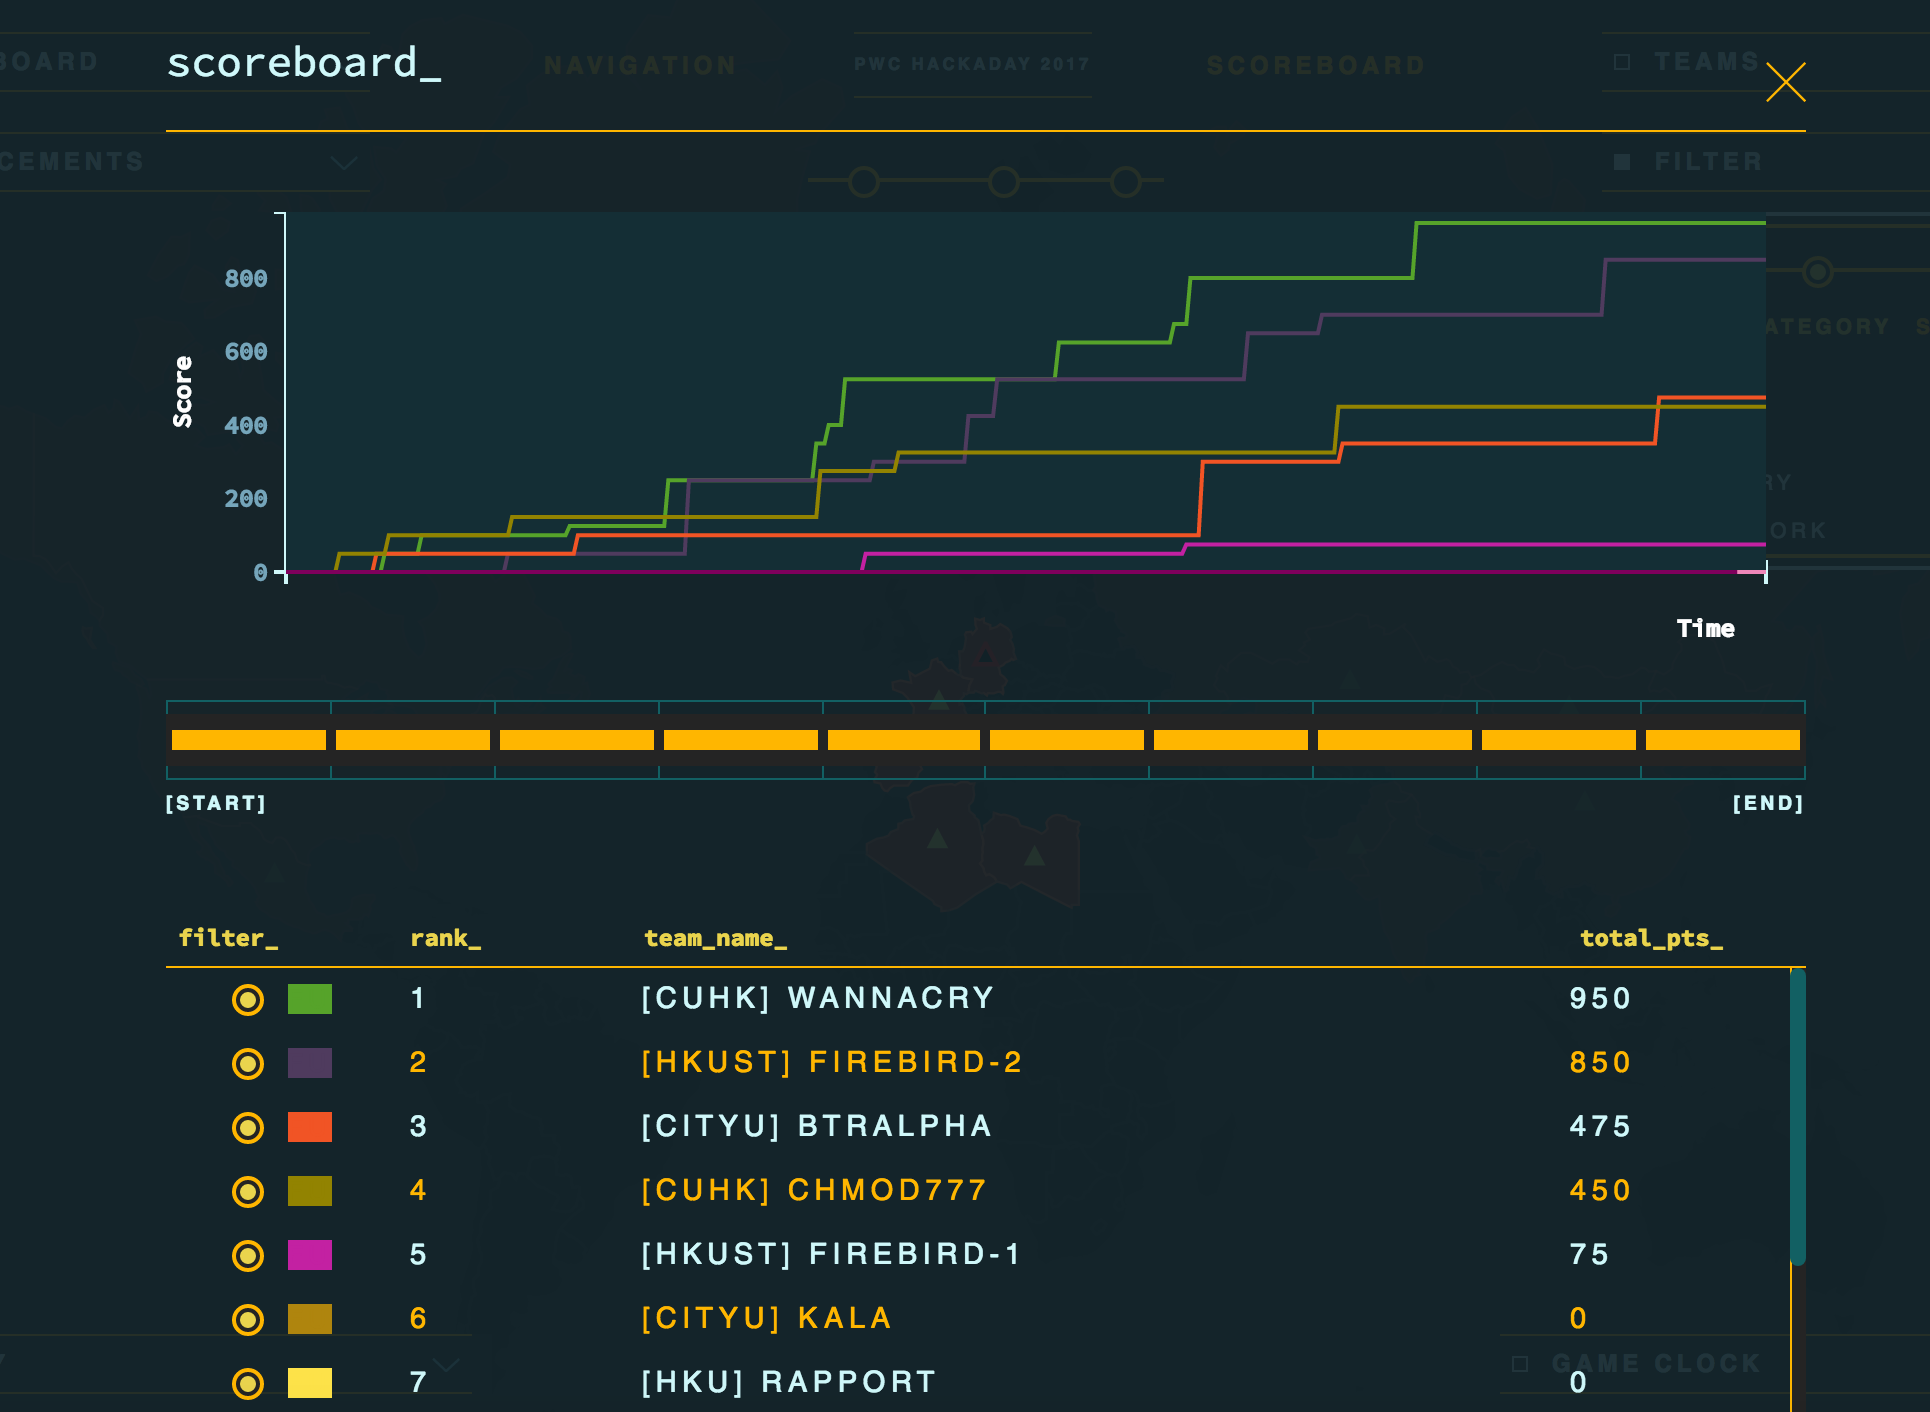Sort by the rank_ column header
The height and width of the screenshot is (1412, 1930).
click(445, 938)
